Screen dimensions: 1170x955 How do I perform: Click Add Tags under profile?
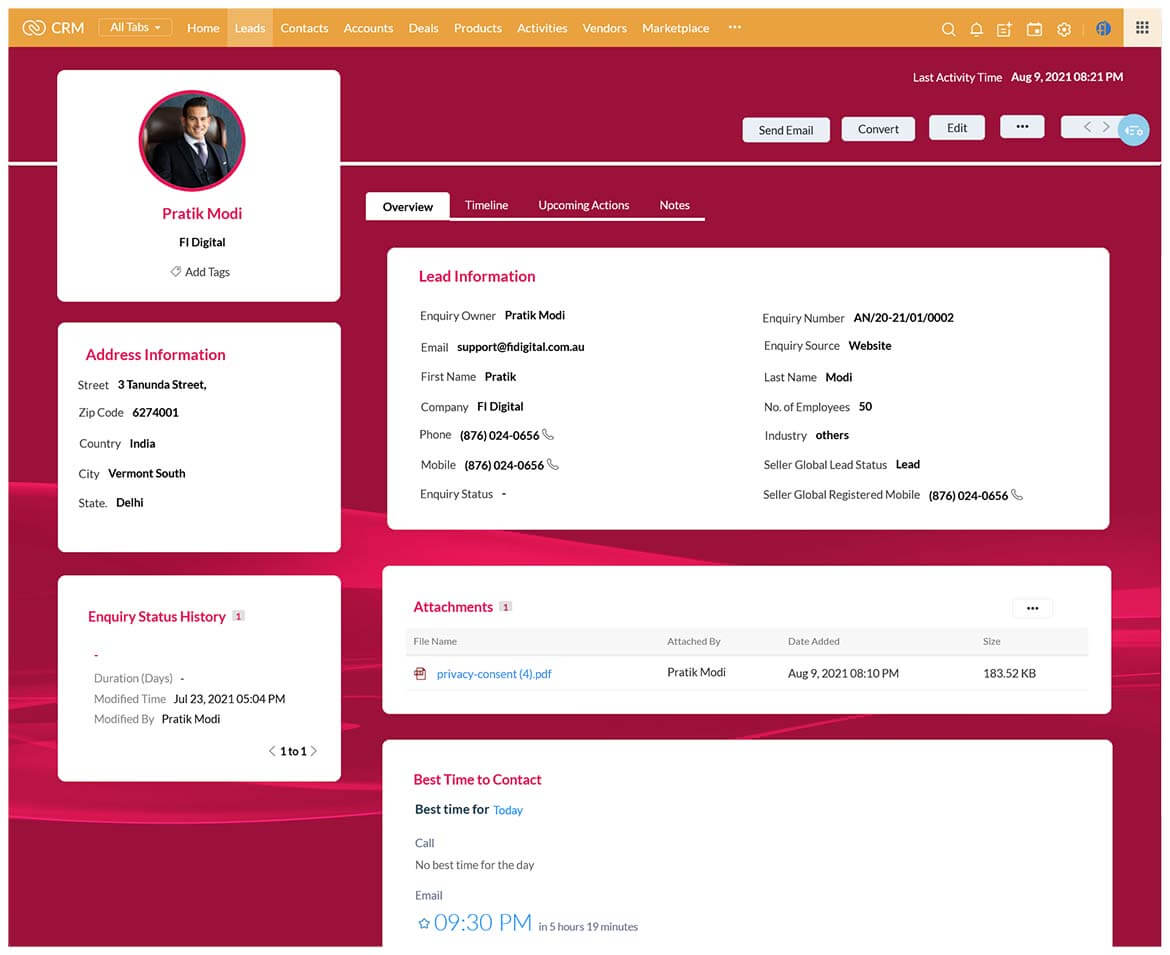click(x=200, y=272)
